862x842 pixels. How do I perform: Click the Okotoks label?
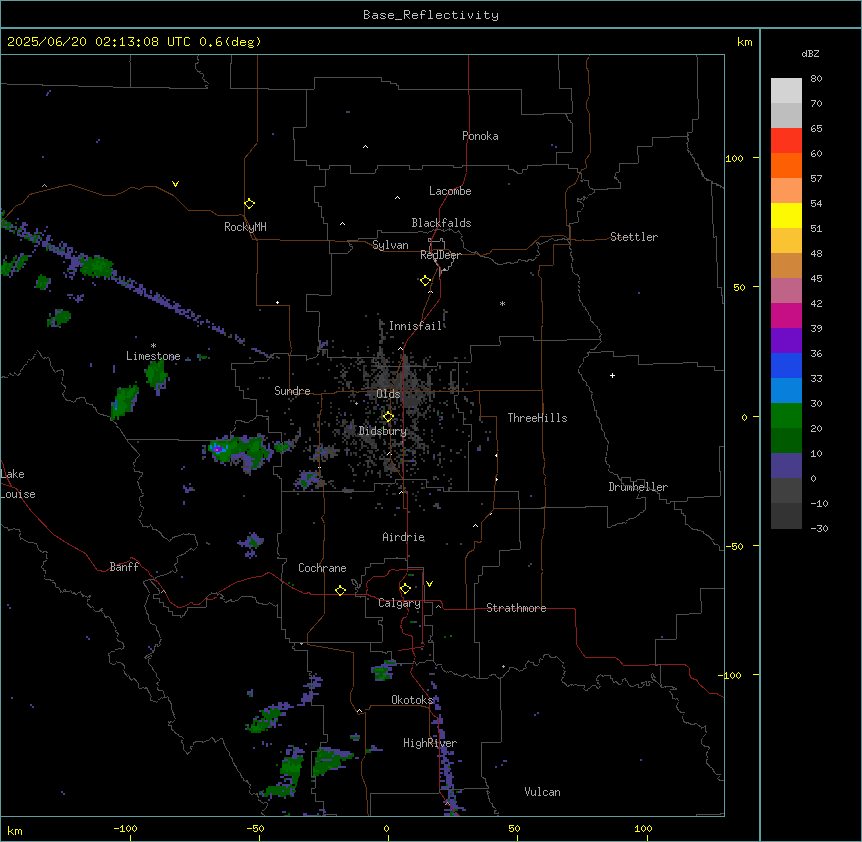coord(412,700)
